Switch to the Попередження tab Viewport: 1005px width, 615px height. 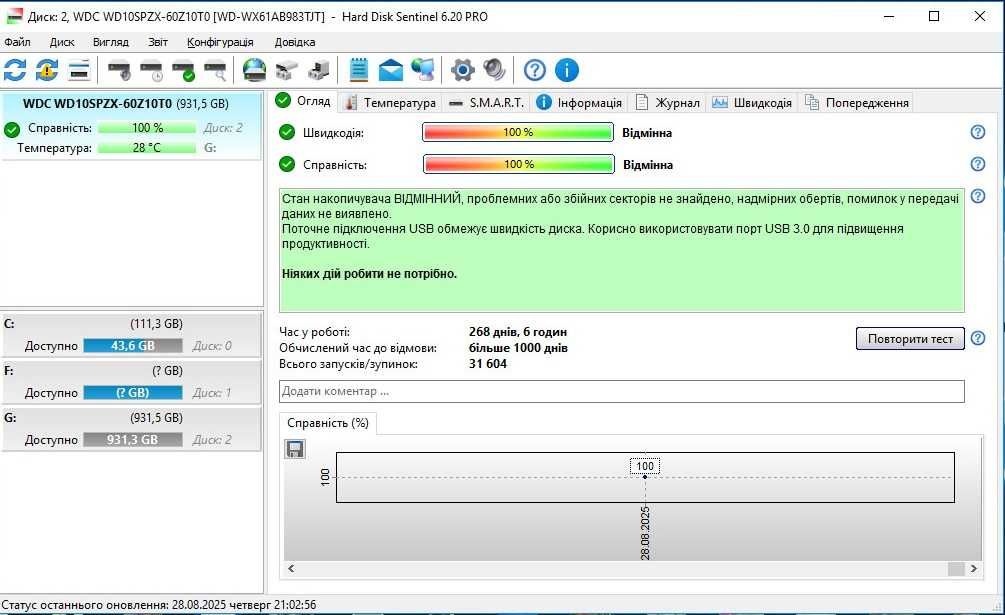point(856,102)
